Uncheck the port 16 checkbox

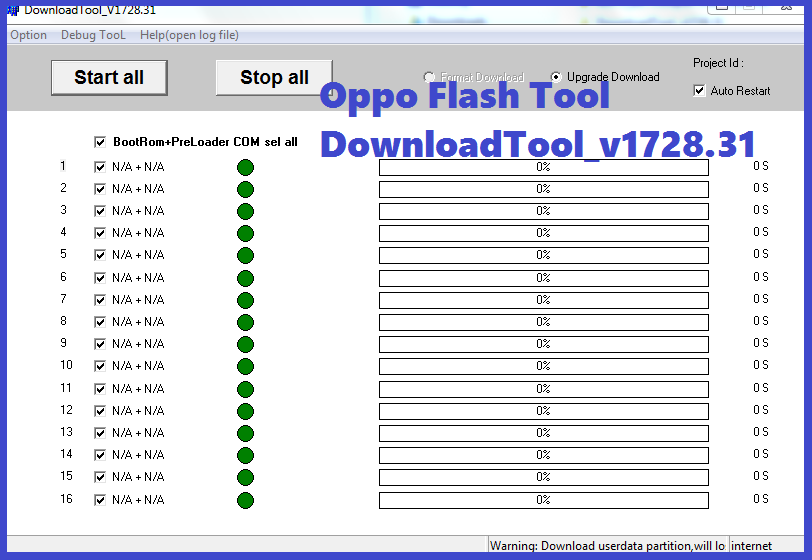pyautogui.click(x=100, y=500)
